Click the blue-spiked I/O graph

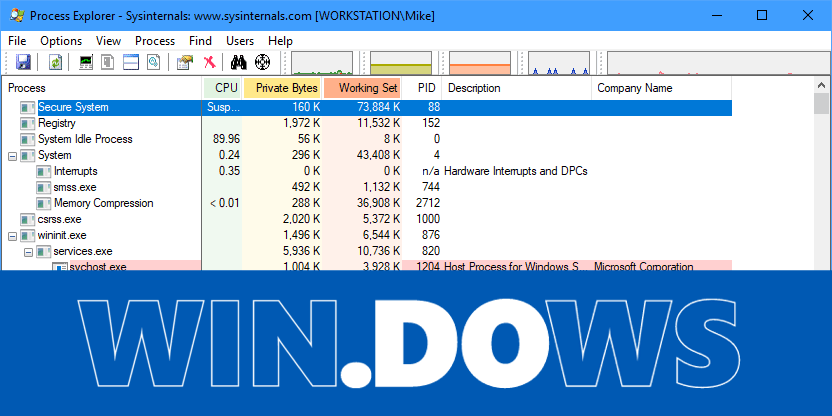point(559,63)
